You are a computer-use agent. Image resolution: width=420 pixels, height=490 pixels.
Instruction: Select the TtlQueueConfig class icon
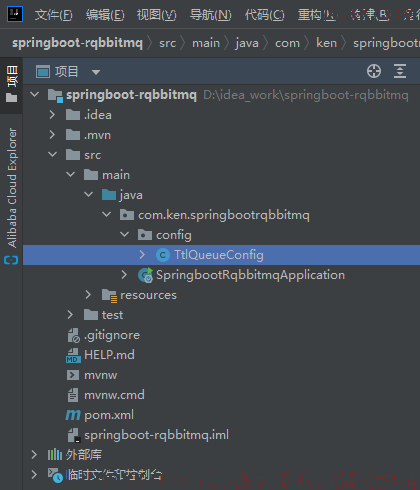[163, 255]
